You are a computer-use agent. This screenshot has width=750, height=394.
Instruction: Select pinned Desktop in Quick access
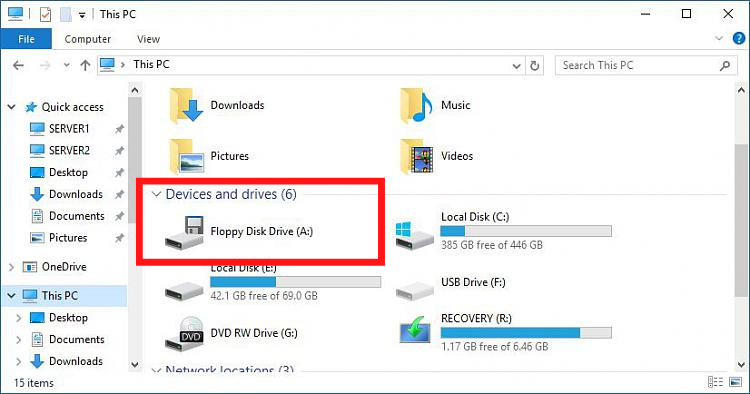[x=68, y=172]
